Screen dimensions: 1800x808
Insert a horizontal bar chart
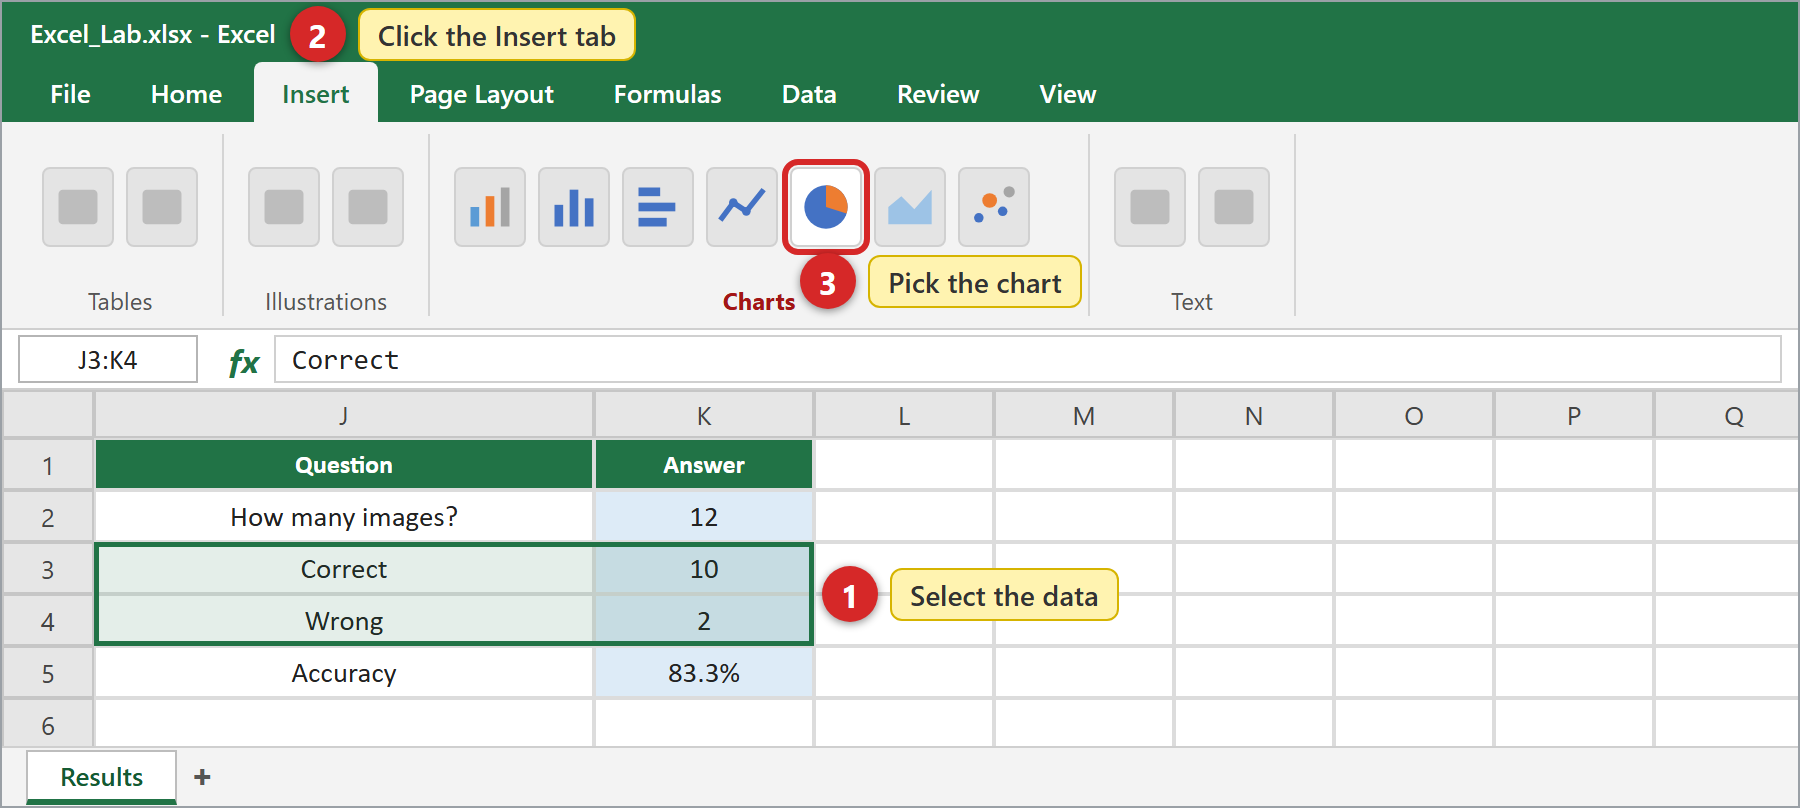point(658,207)
